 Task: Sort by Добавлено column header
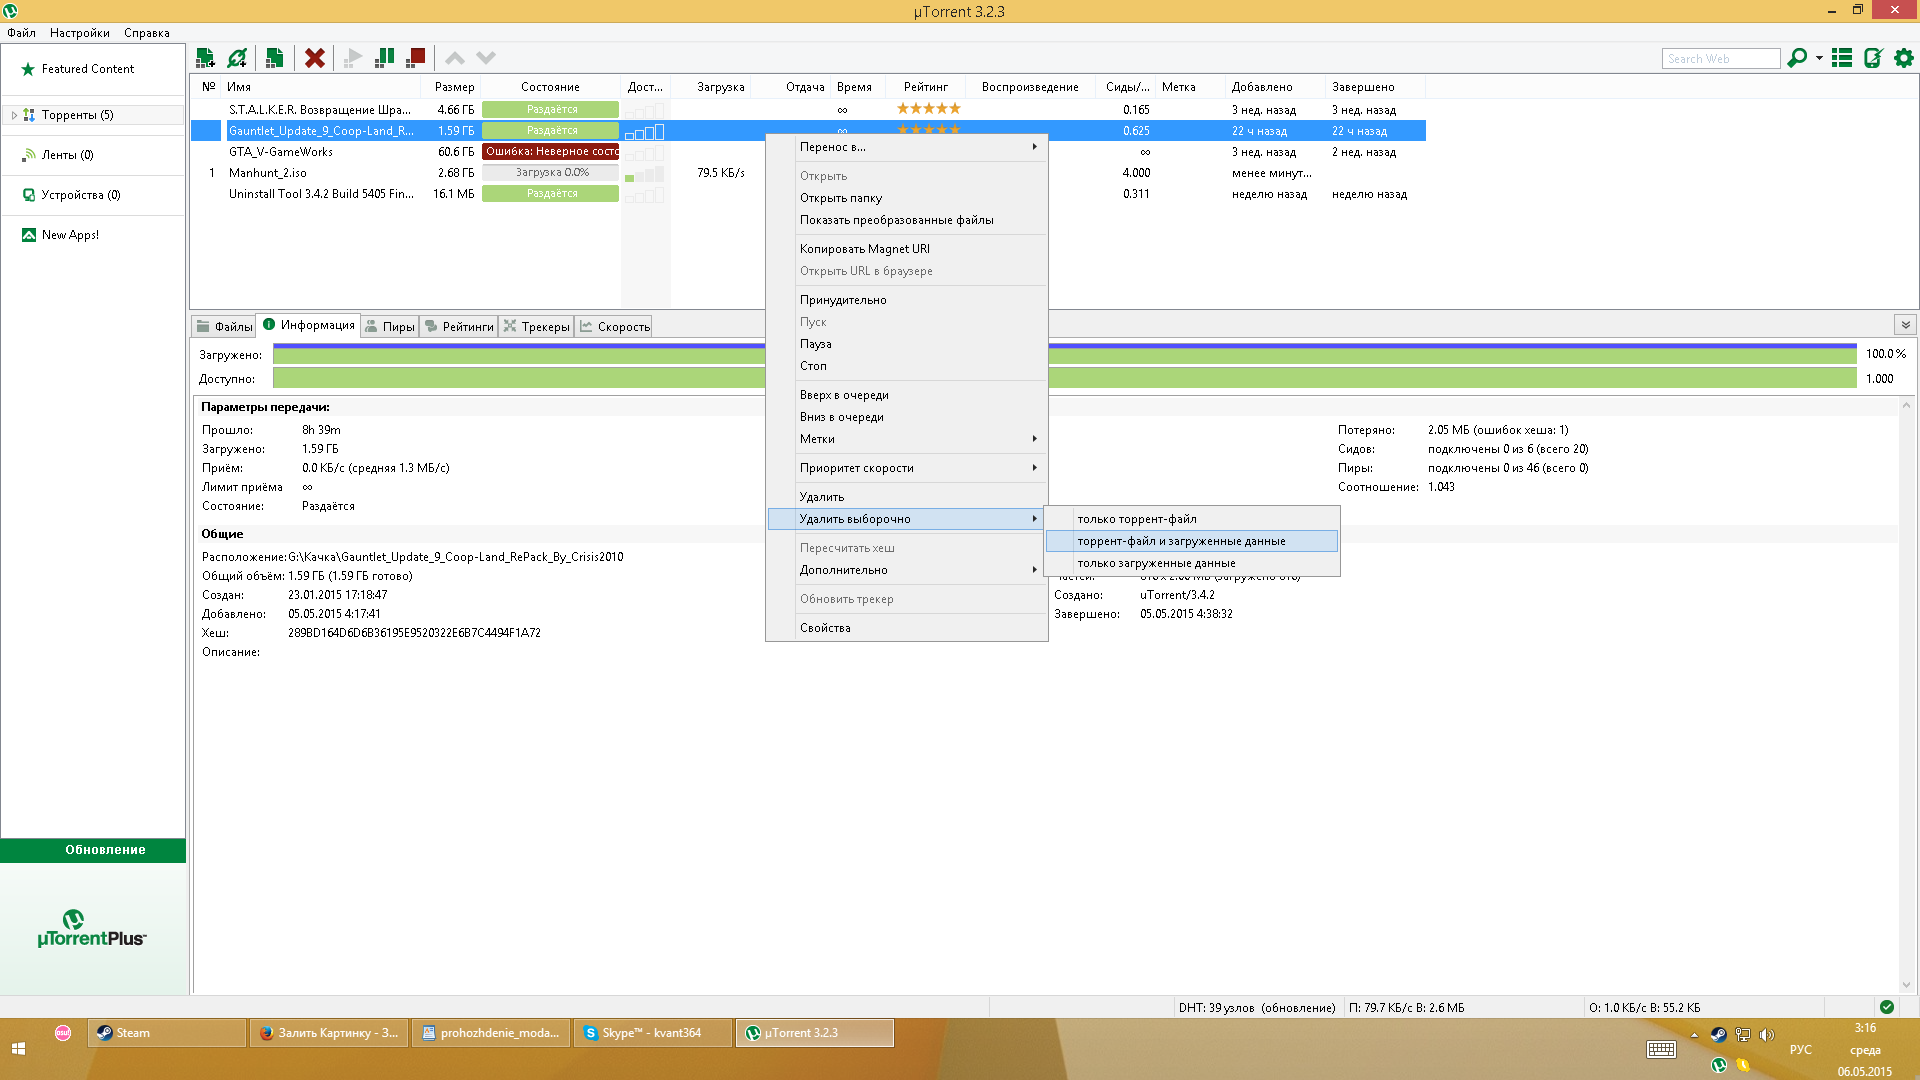click(1275, 87)
